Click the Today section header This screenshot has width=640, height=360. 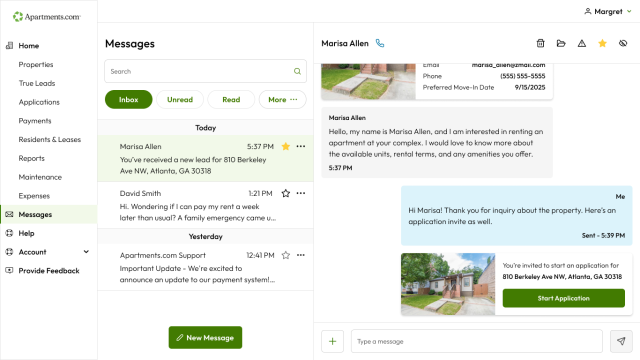pyautogui.click(x=205, y=128)
